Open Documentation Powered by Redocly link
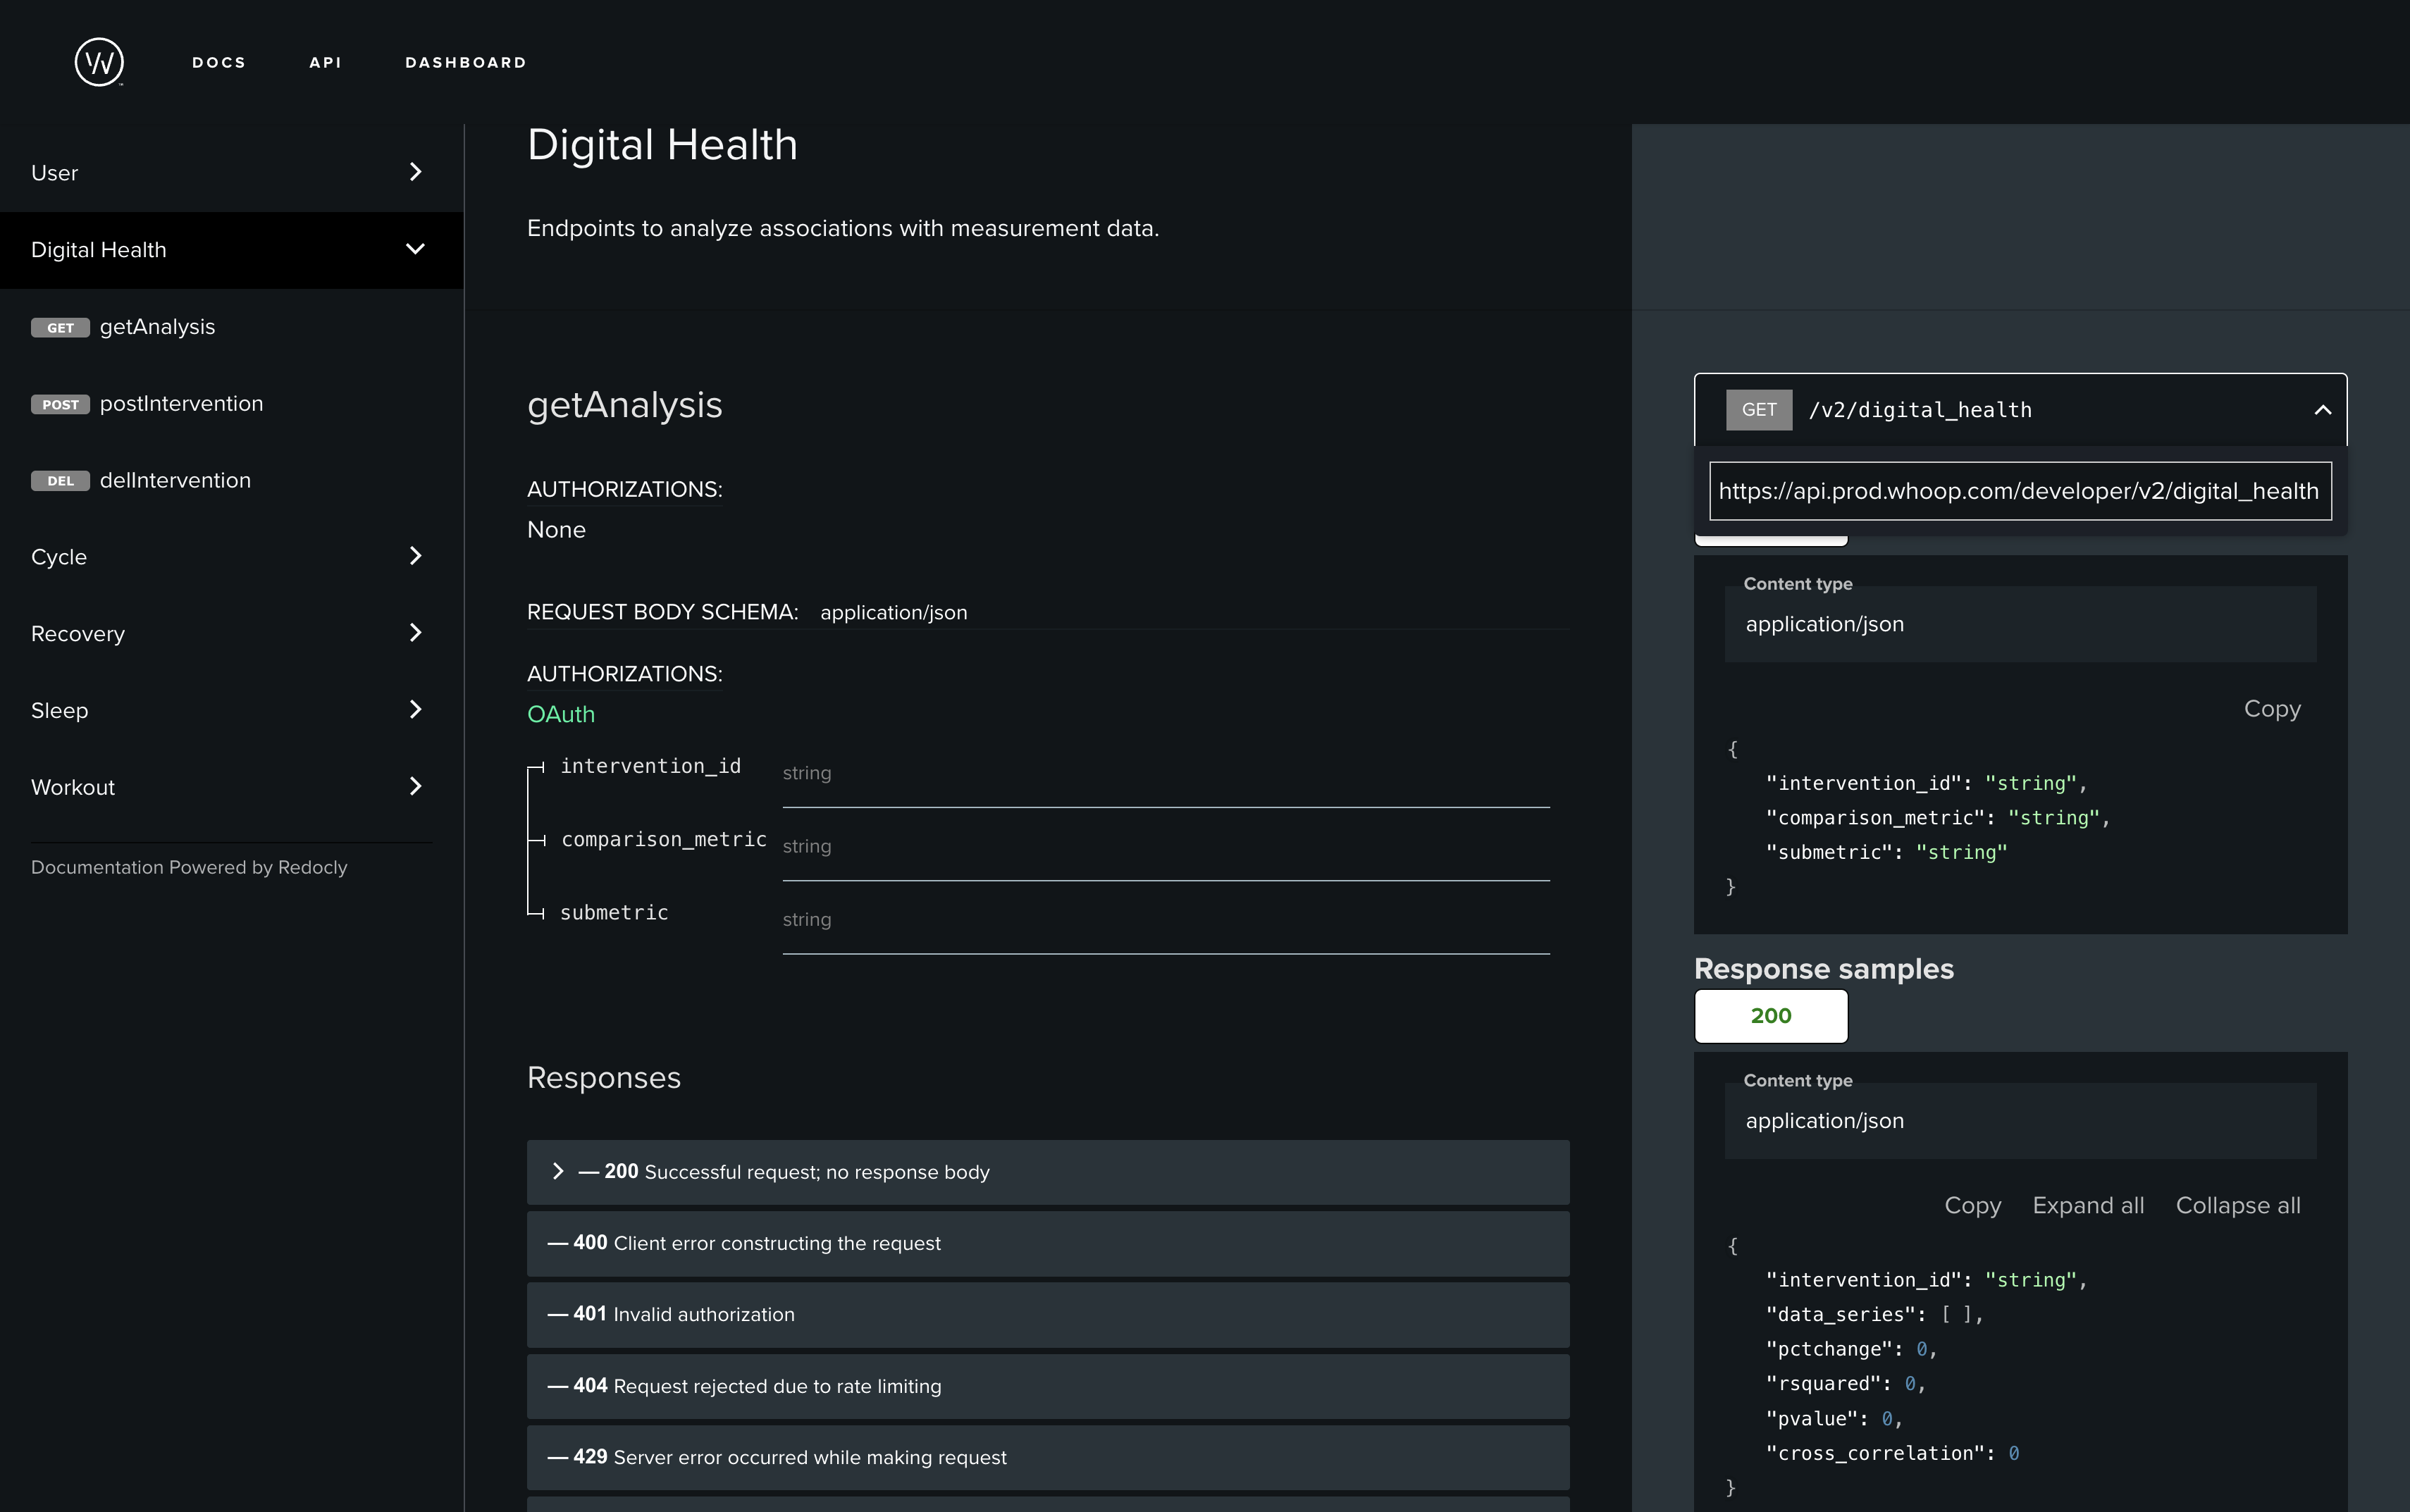2410x1512 pixels. coord(189,867)
